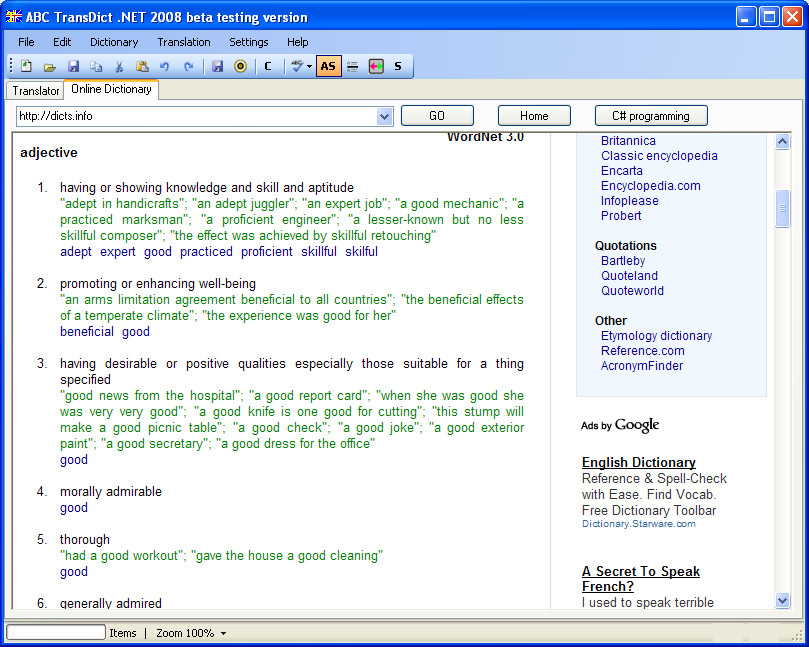The width and height of the screenshot is (809, 647).
Task: Click the toolbar drag grip handle
Action: pos(11,66)
